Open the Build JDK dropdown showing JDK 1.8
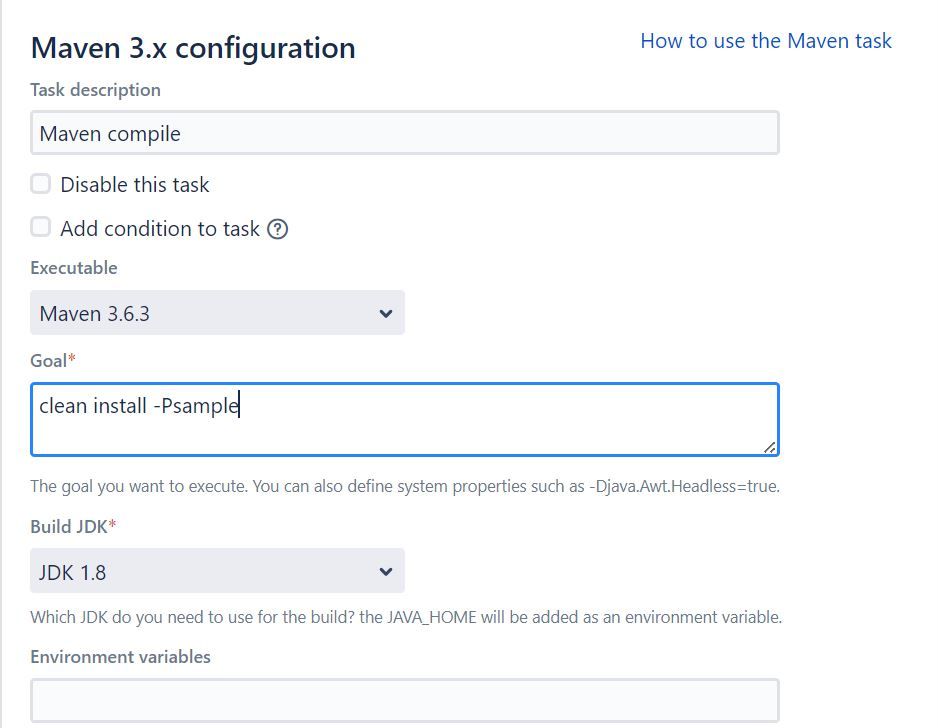938x728 pixels. [x=217, y=571]
